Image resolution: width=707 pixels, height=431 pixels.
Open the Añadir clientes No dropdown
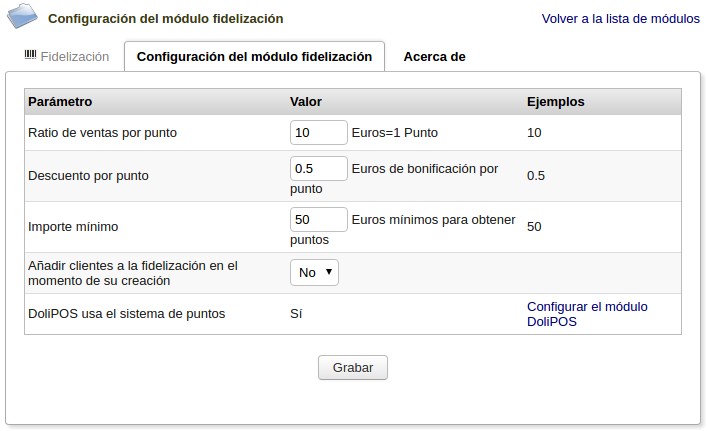(x=315, y=272)
